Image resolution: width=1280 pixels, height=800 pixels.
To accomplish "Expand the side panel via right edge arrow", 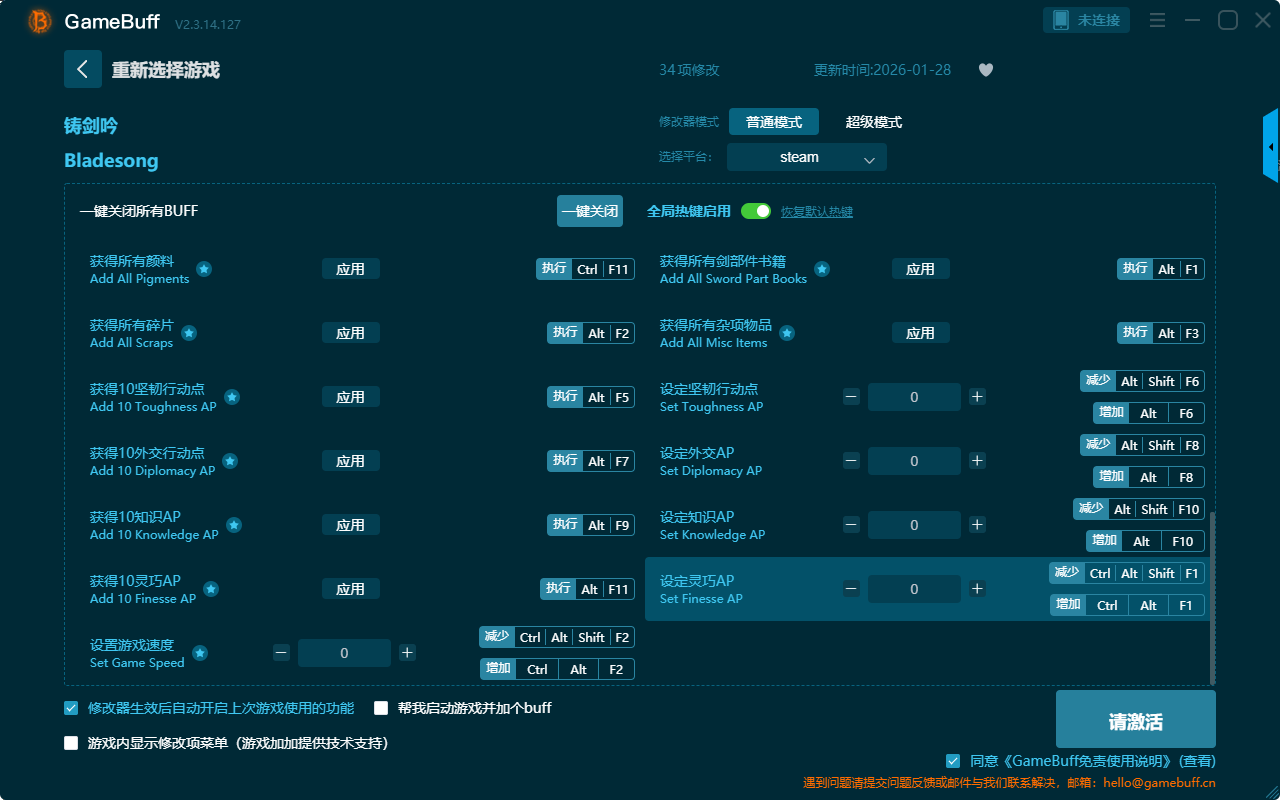I will (x=1270, y=146).
